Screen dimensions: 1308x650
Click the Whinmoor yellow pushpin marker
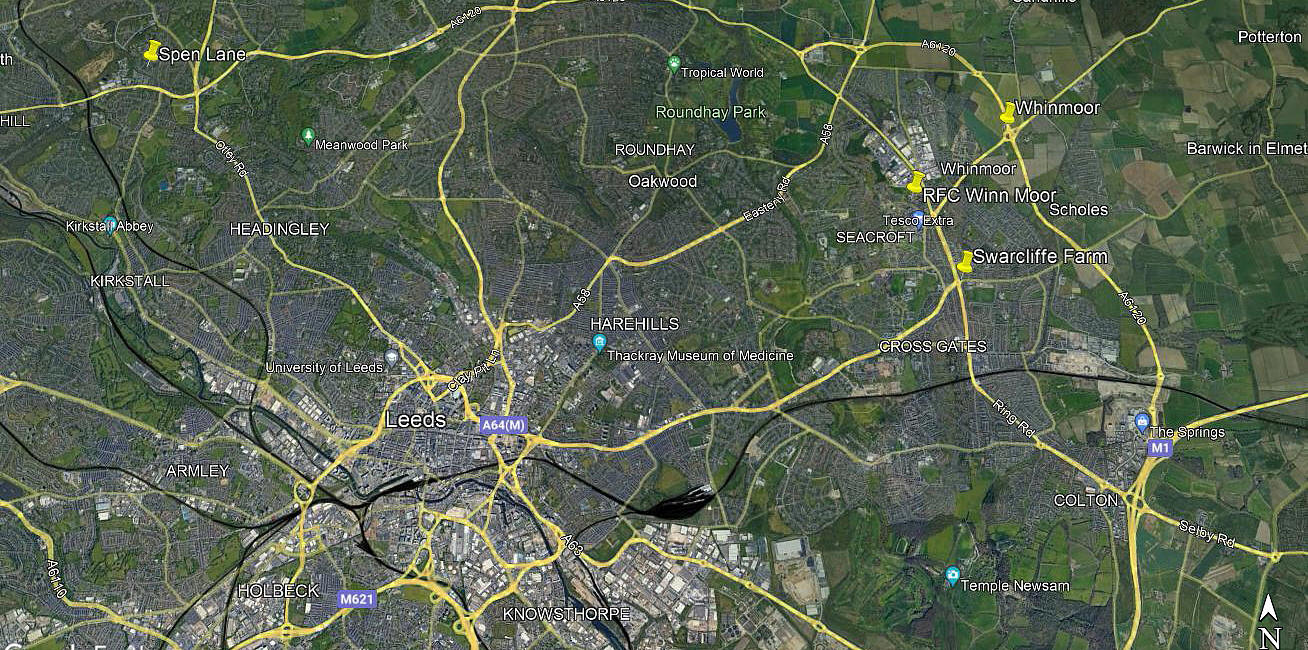(x=1008, y=112)
